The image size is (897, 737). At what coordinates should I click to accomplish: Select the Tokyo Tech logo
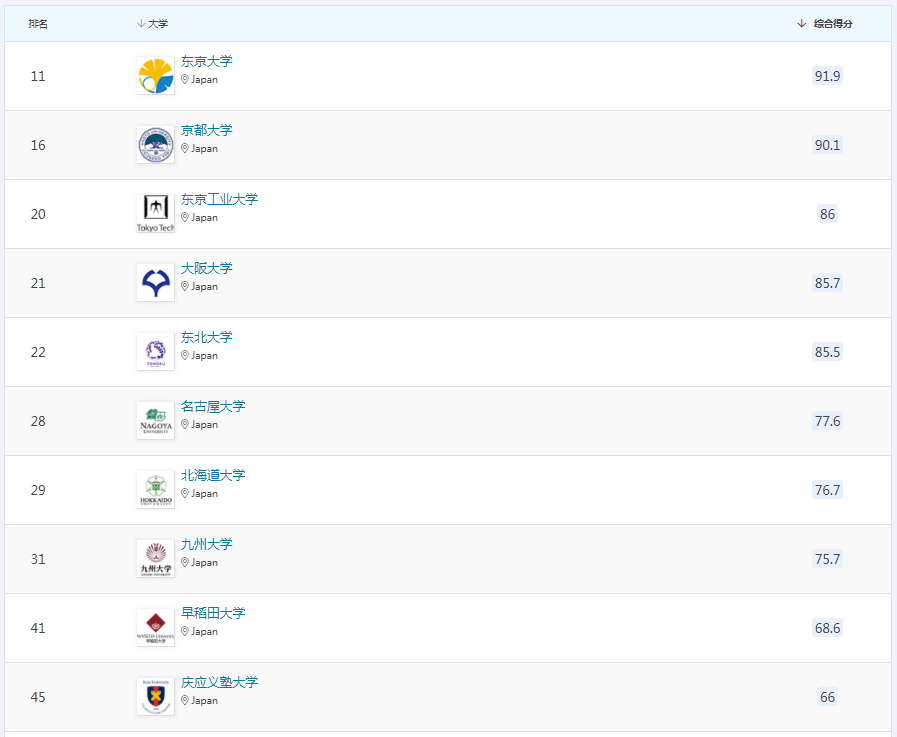155,213
